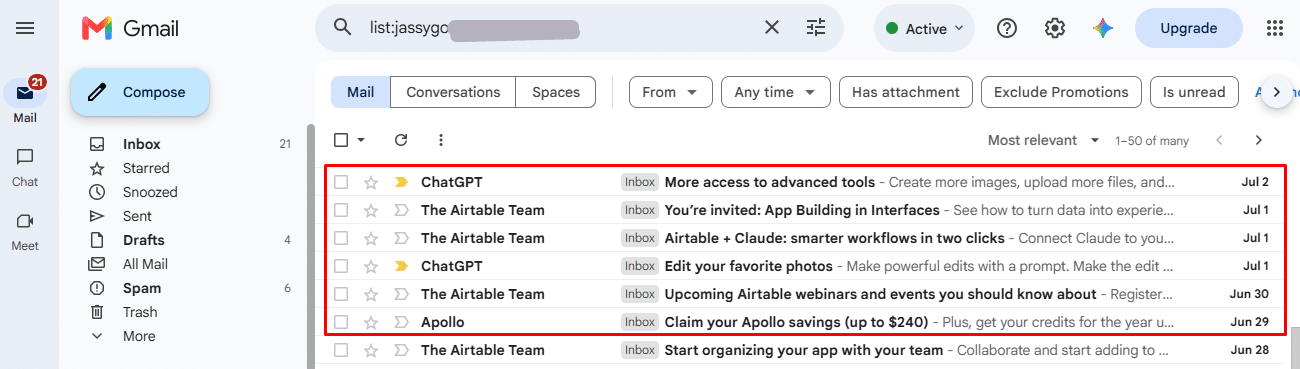Switch to the Conversations tab
1300x369 pixels.
[453, 92]
